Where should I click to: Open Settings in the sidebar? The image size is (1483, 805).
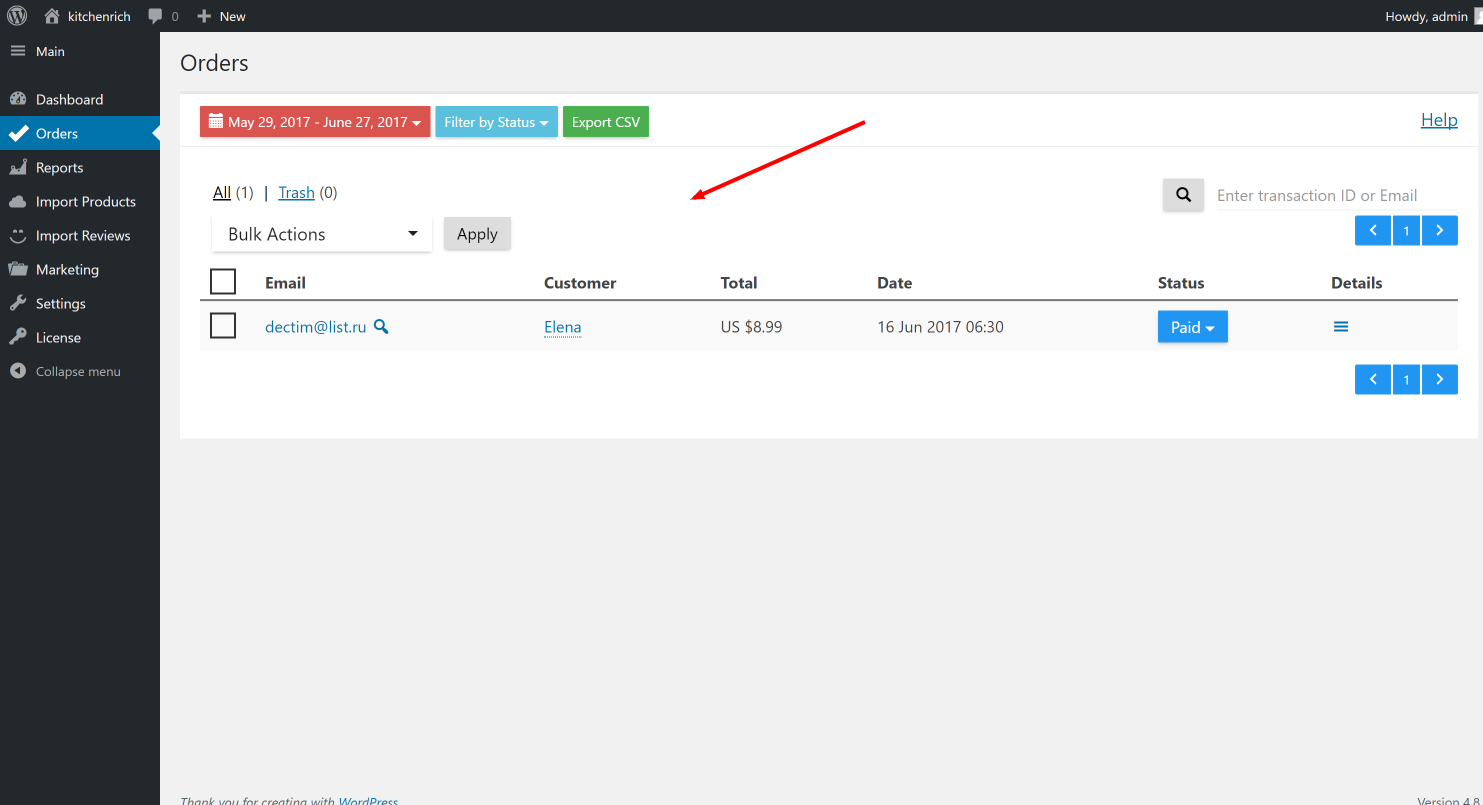click(x=80, y=303)
